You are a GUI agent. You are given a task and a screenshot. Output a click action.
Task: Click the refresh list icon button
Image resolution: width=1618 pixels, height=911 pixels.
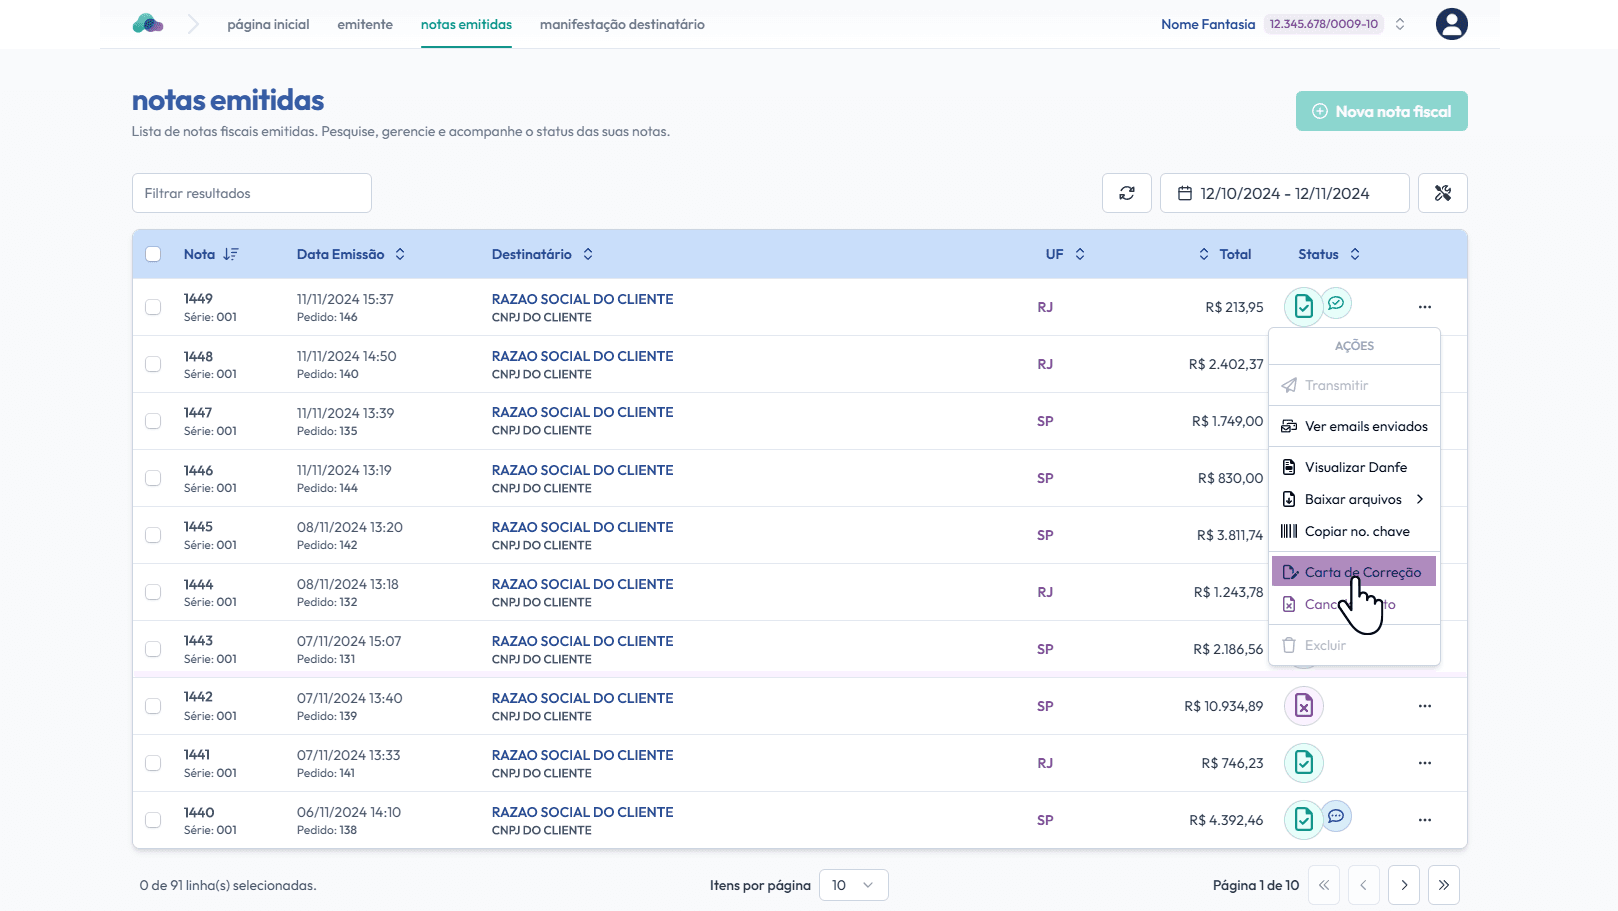pyautogui.click(x=1127, y=193)
